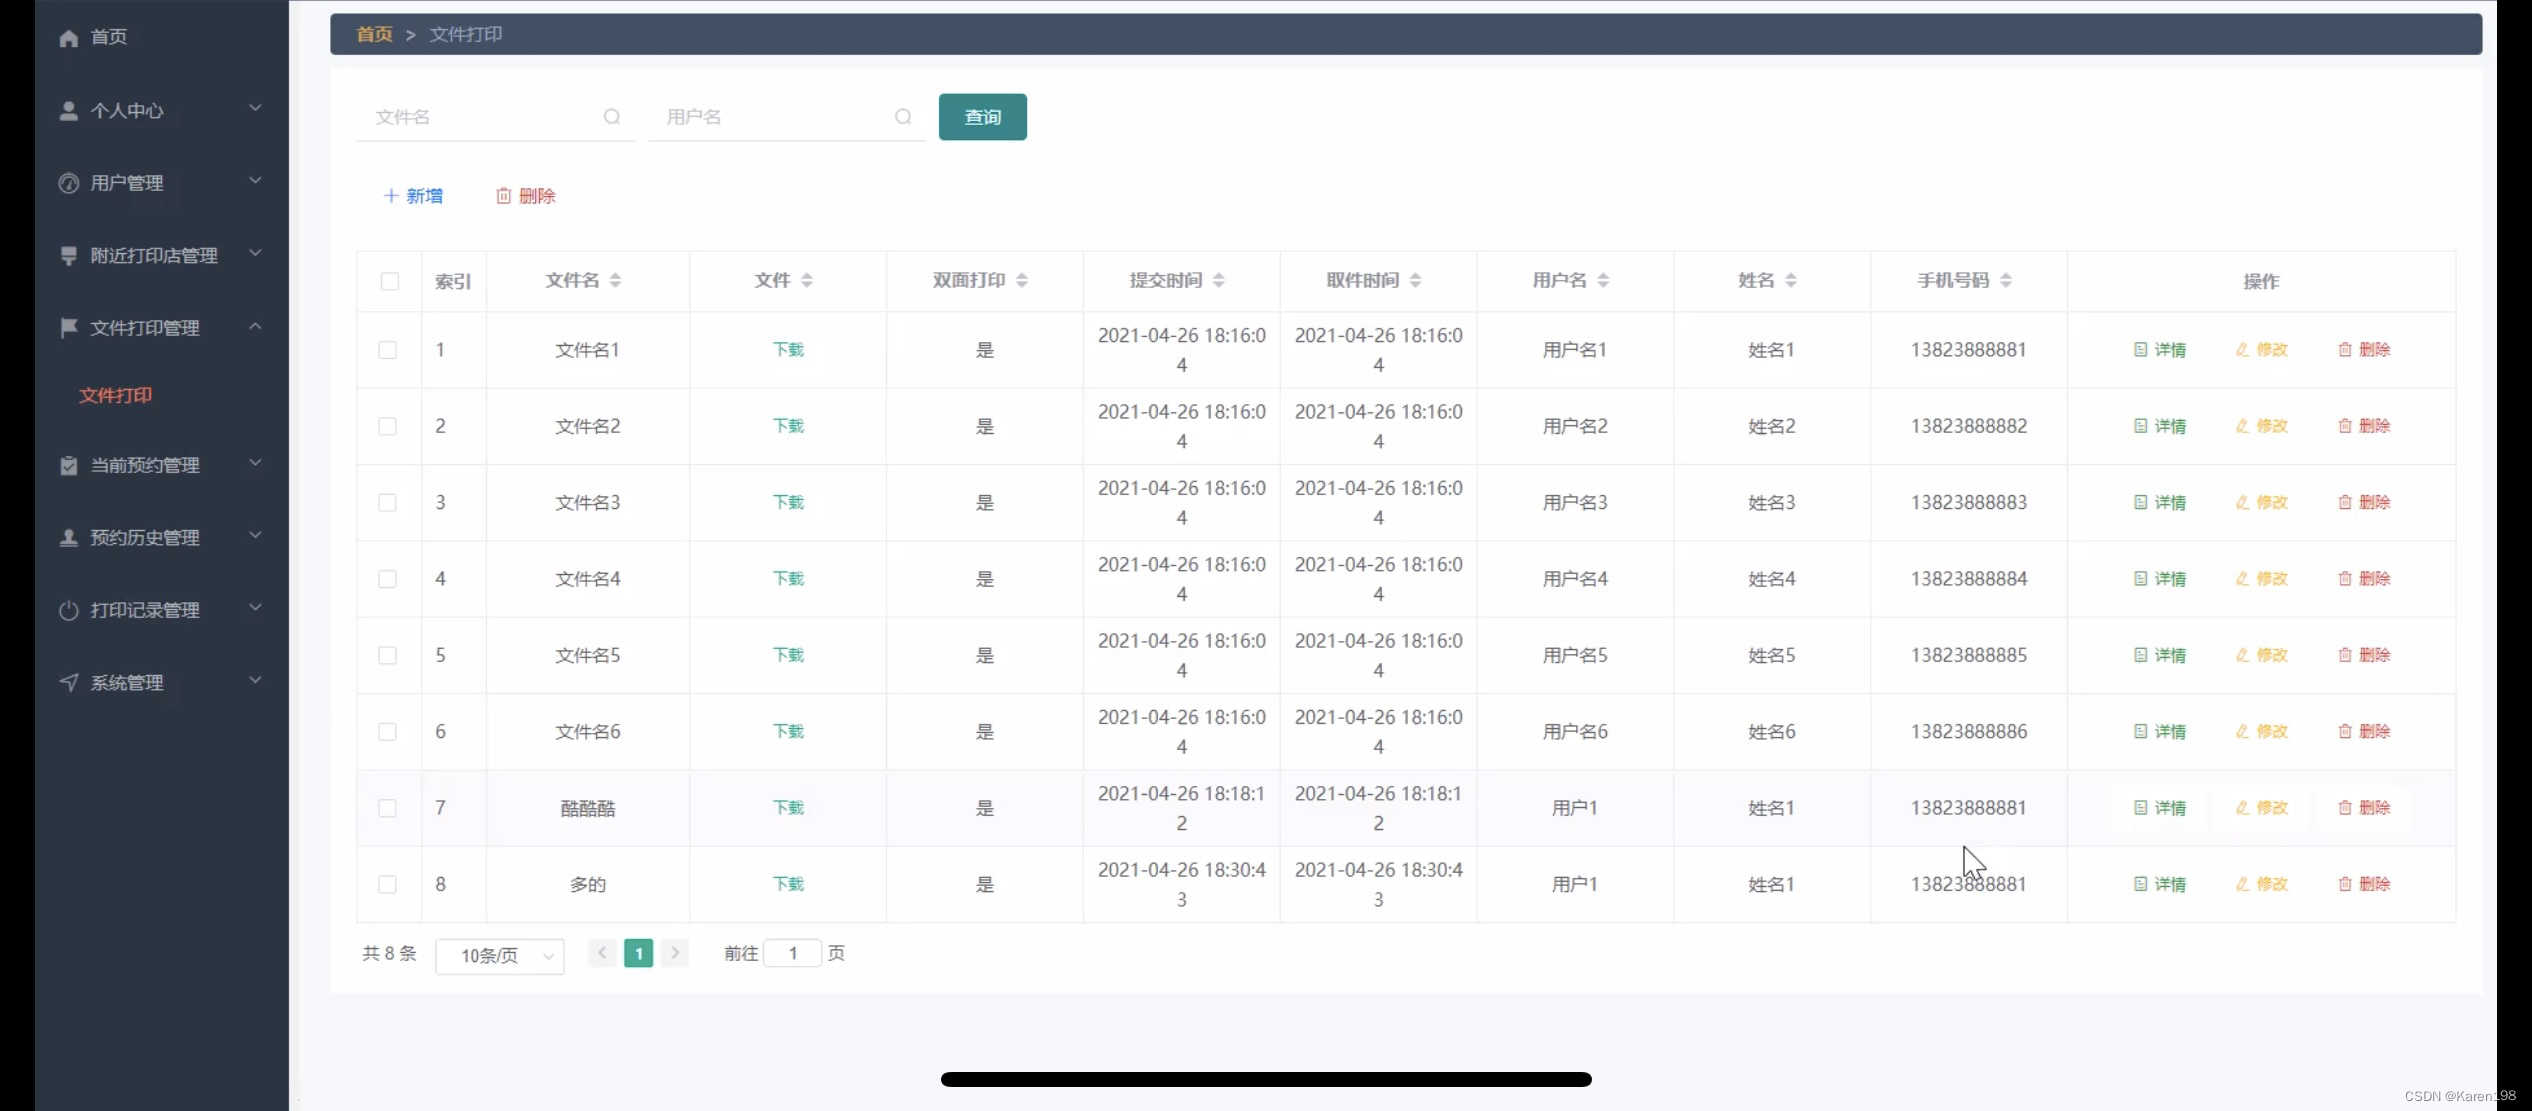Screen dimensions: 2532x1111
Task: Sort by 姓名 column arrows
Action: click(x=1791, y=281)
